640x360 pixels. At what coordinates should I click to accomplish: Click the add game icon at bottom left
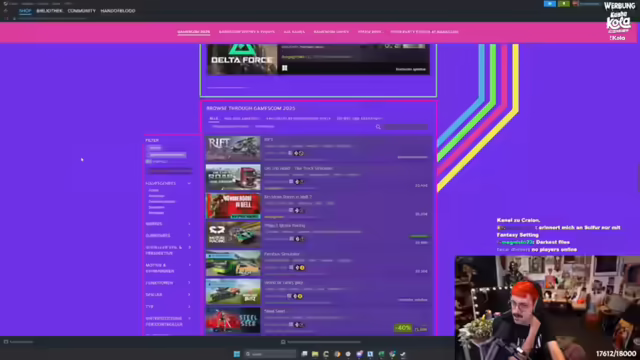6,342
